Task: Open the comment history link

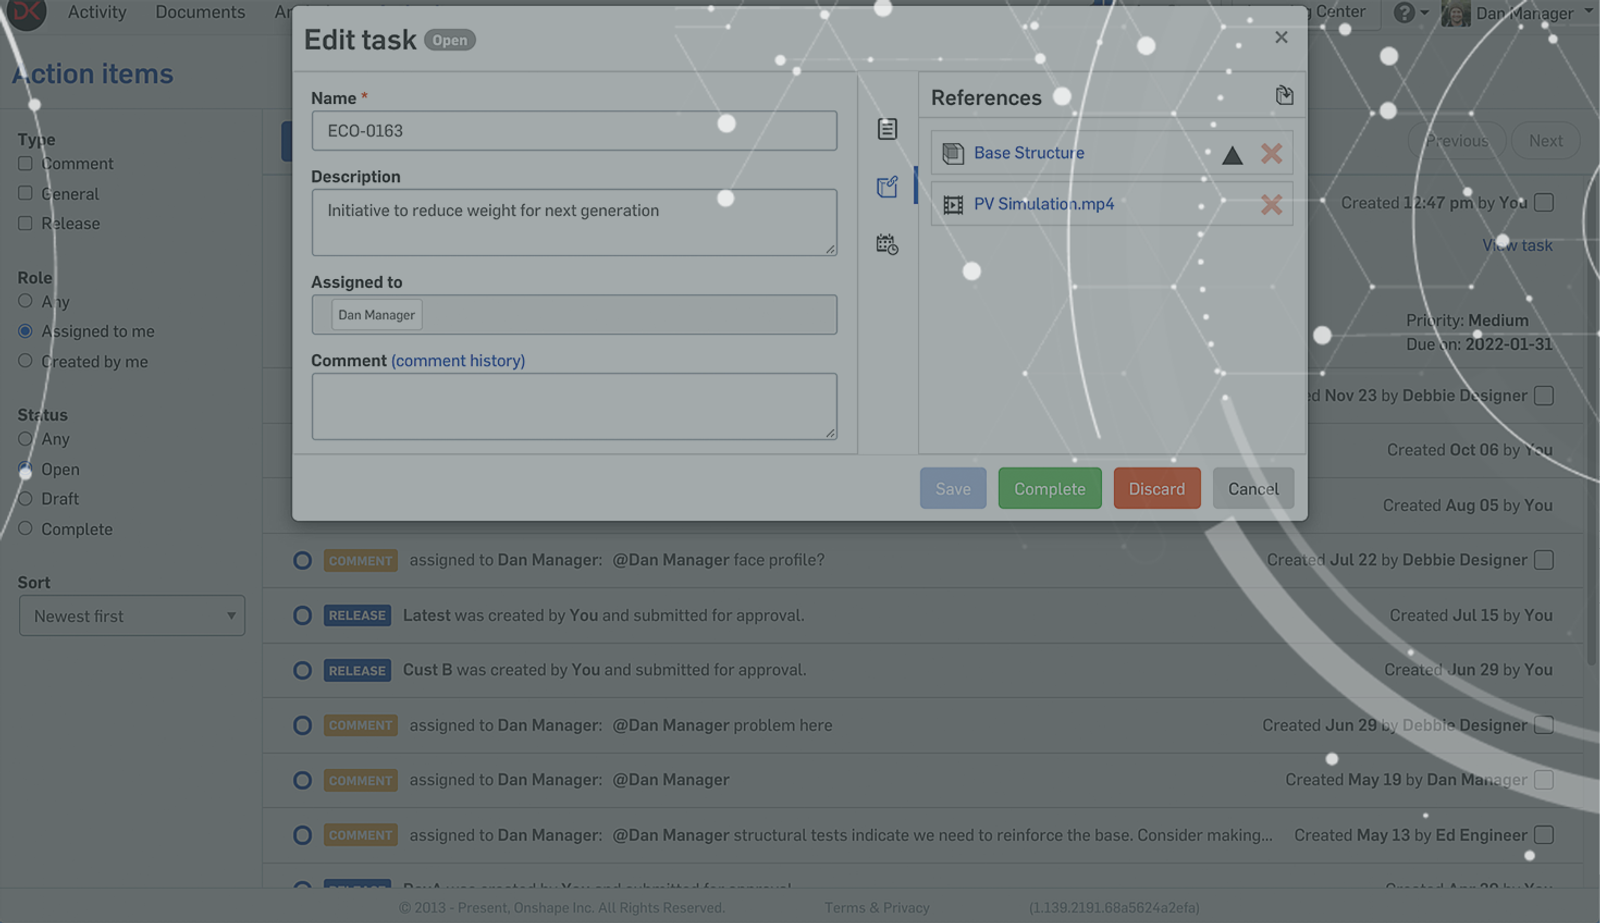Action: (x=458, y=361)
